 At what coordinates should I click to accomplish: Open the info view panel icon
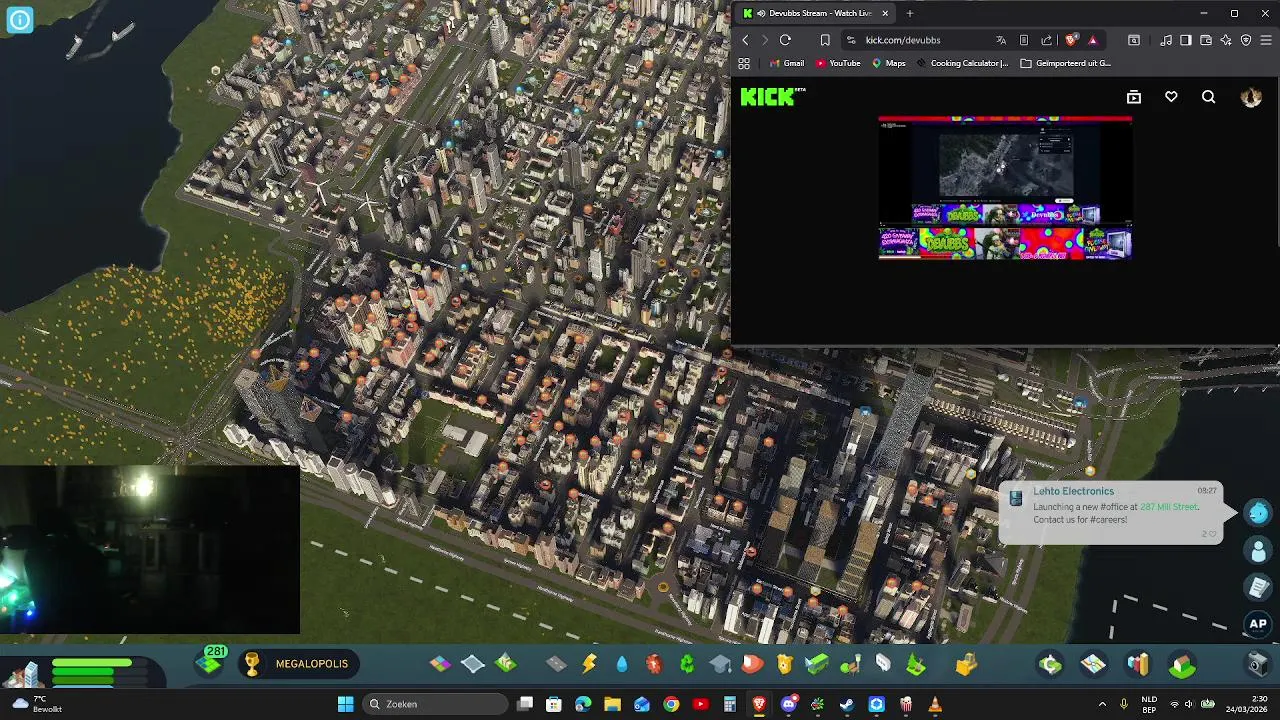tap(19, 19)
